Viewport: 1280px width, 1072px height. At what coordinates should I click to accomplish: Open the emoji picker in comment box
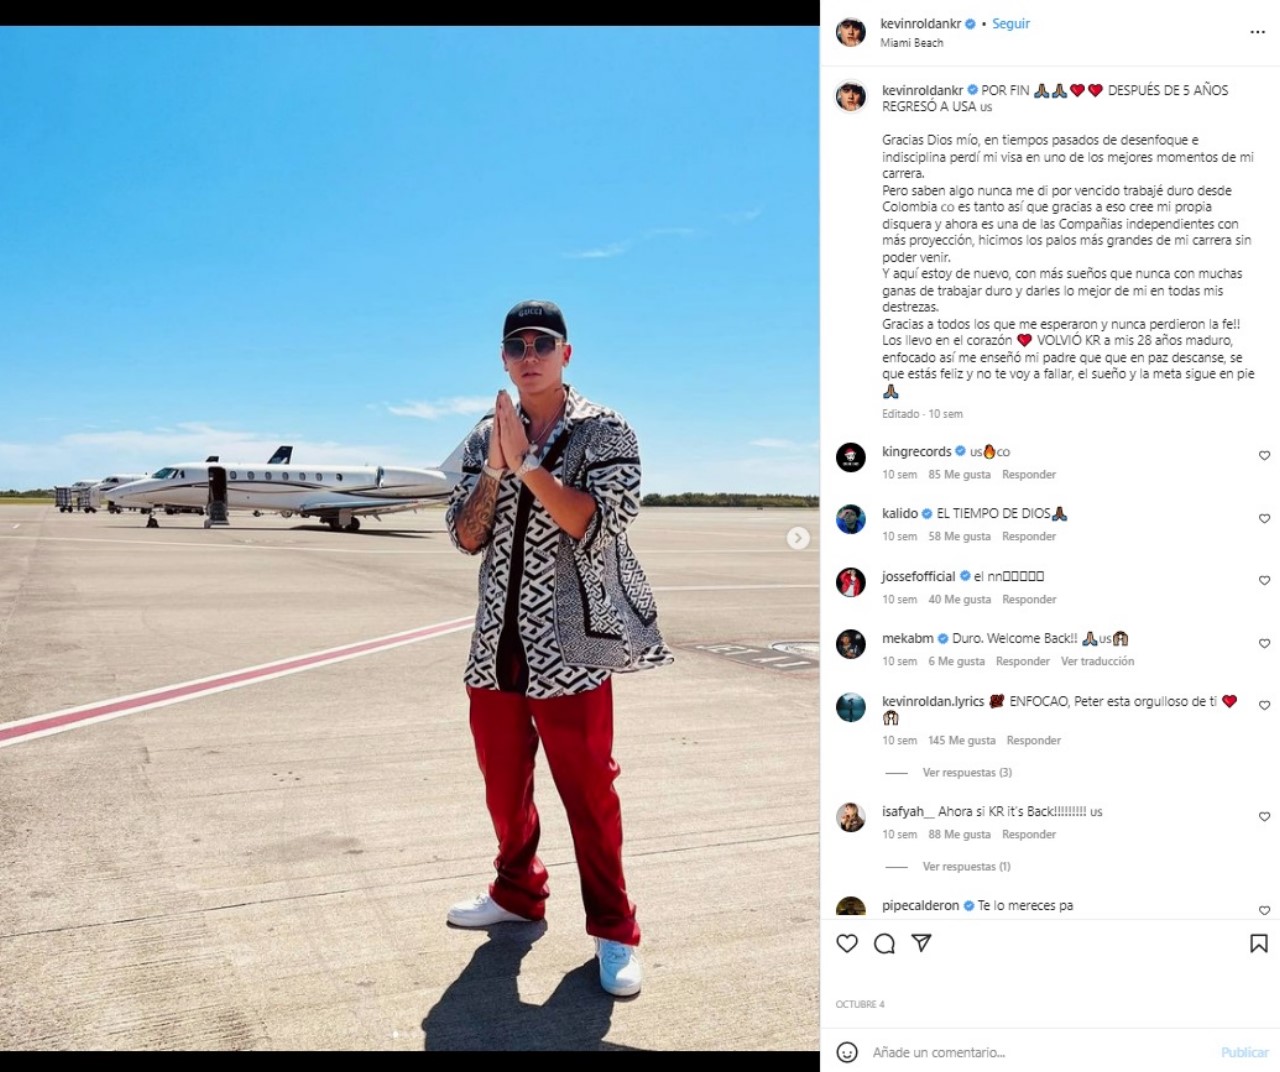pos(847,1052)
